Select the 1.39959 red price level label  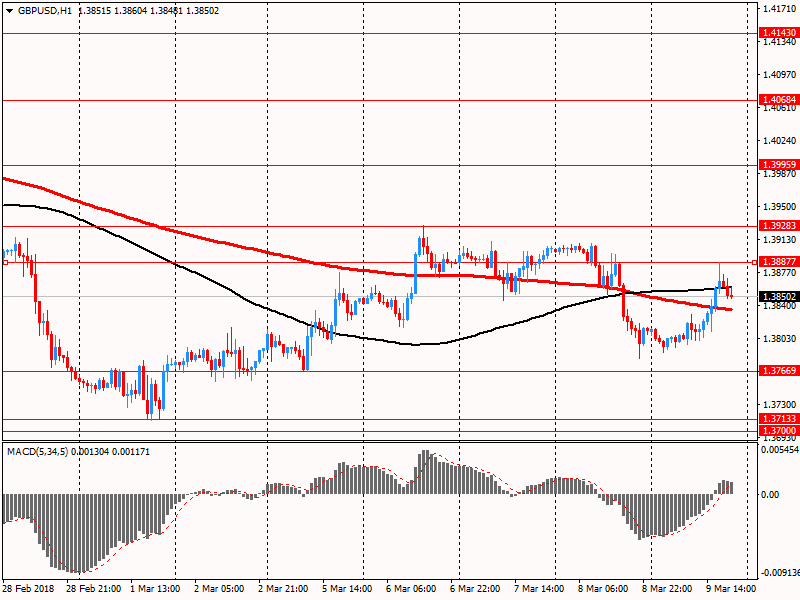click(x=779, y=164)
